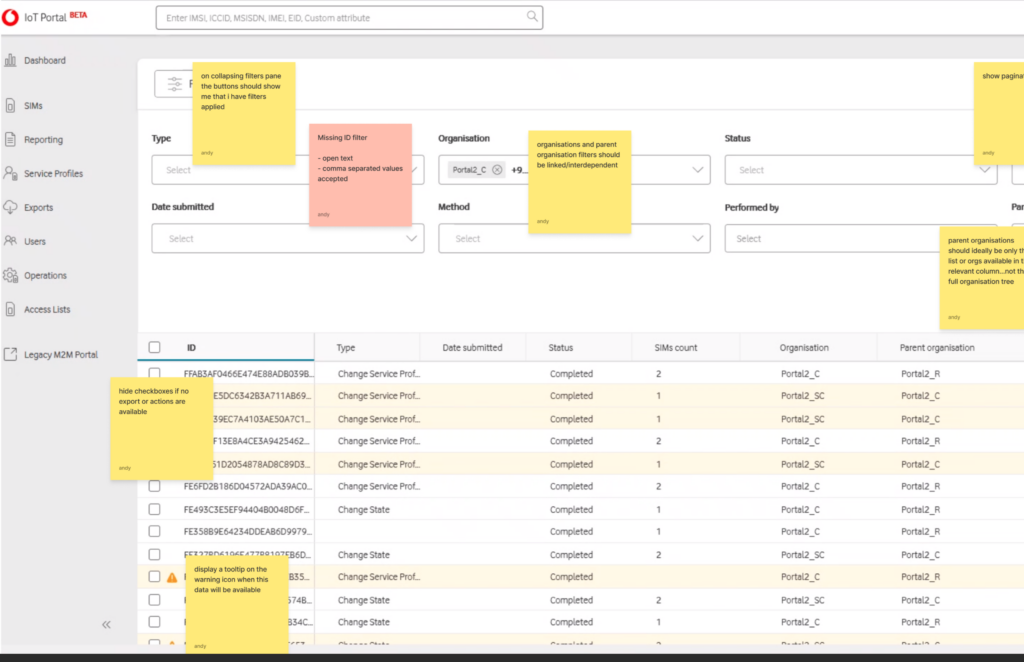Open the Method filter dropdown
Image resolution: width=1024 pixels, height=662 pixels.
[574, 238]
